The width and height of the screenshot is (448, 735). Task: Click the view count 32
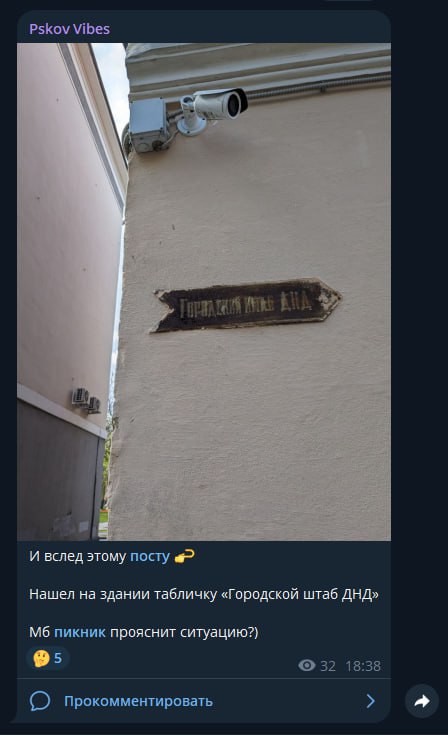[x=328, y=666]
